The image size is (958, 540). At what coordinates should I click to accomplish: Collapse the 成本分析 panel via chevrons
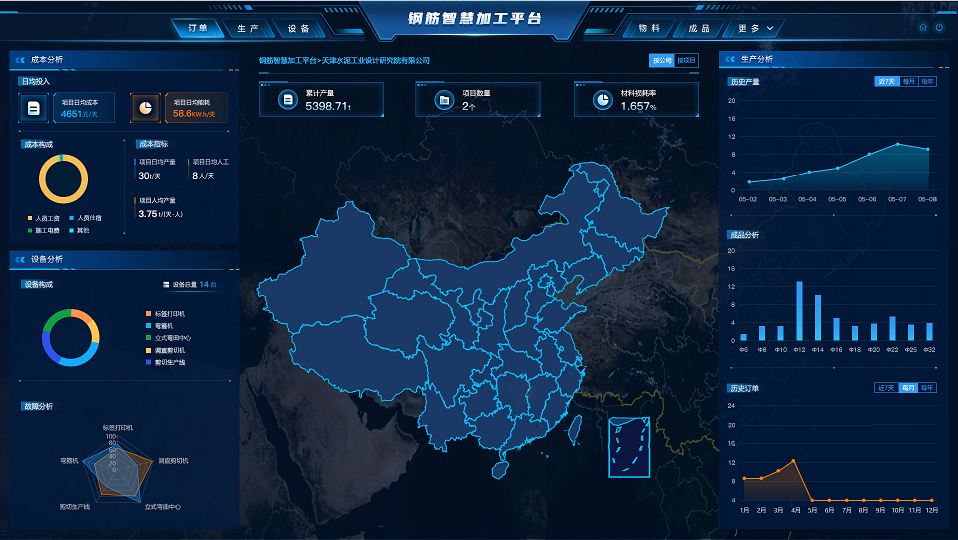click(20, 59)
